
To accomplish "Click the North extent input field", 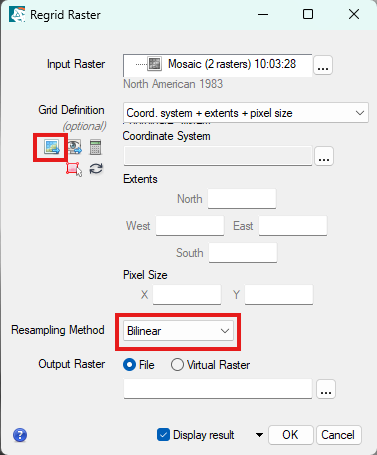I will click(242, 199).
